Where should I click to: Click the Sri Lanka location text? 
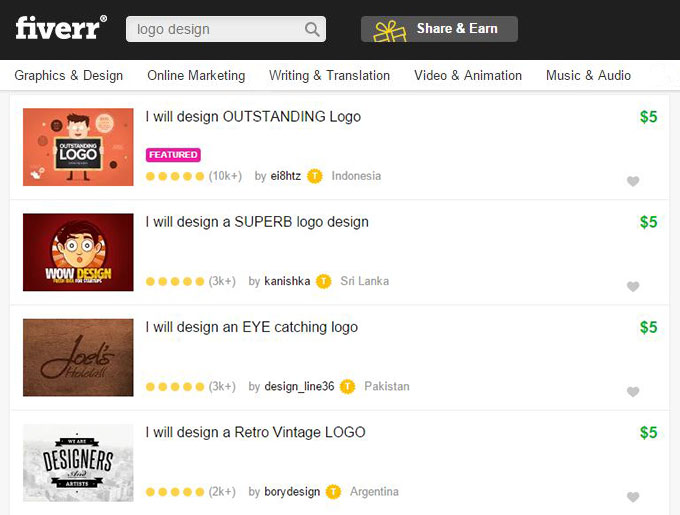pos(365,281)
